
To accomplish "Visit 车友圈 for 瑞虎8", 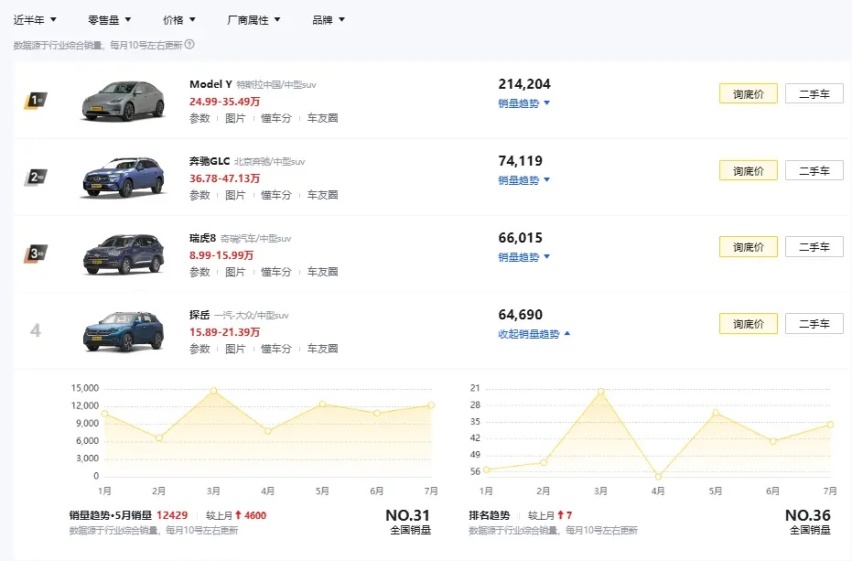I will point(322,271).
